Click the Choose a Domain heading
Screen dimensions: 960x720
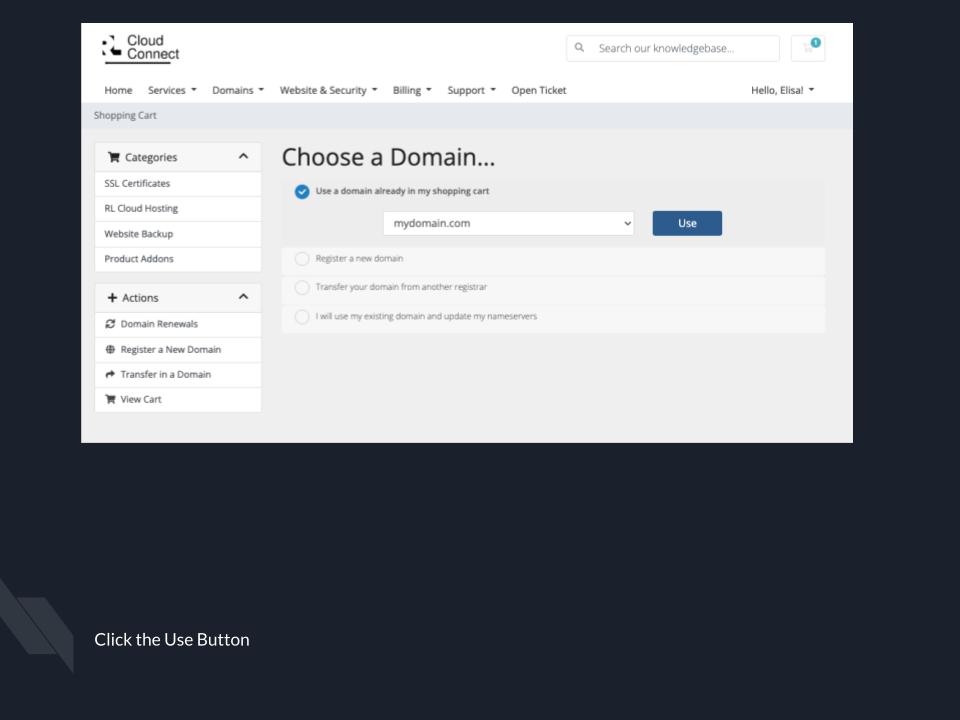388,157
